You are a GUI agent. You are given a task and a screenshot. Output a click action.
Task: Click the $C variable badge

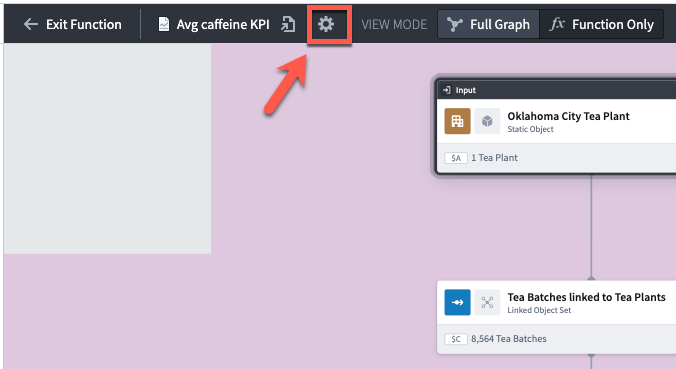point(456,339)
